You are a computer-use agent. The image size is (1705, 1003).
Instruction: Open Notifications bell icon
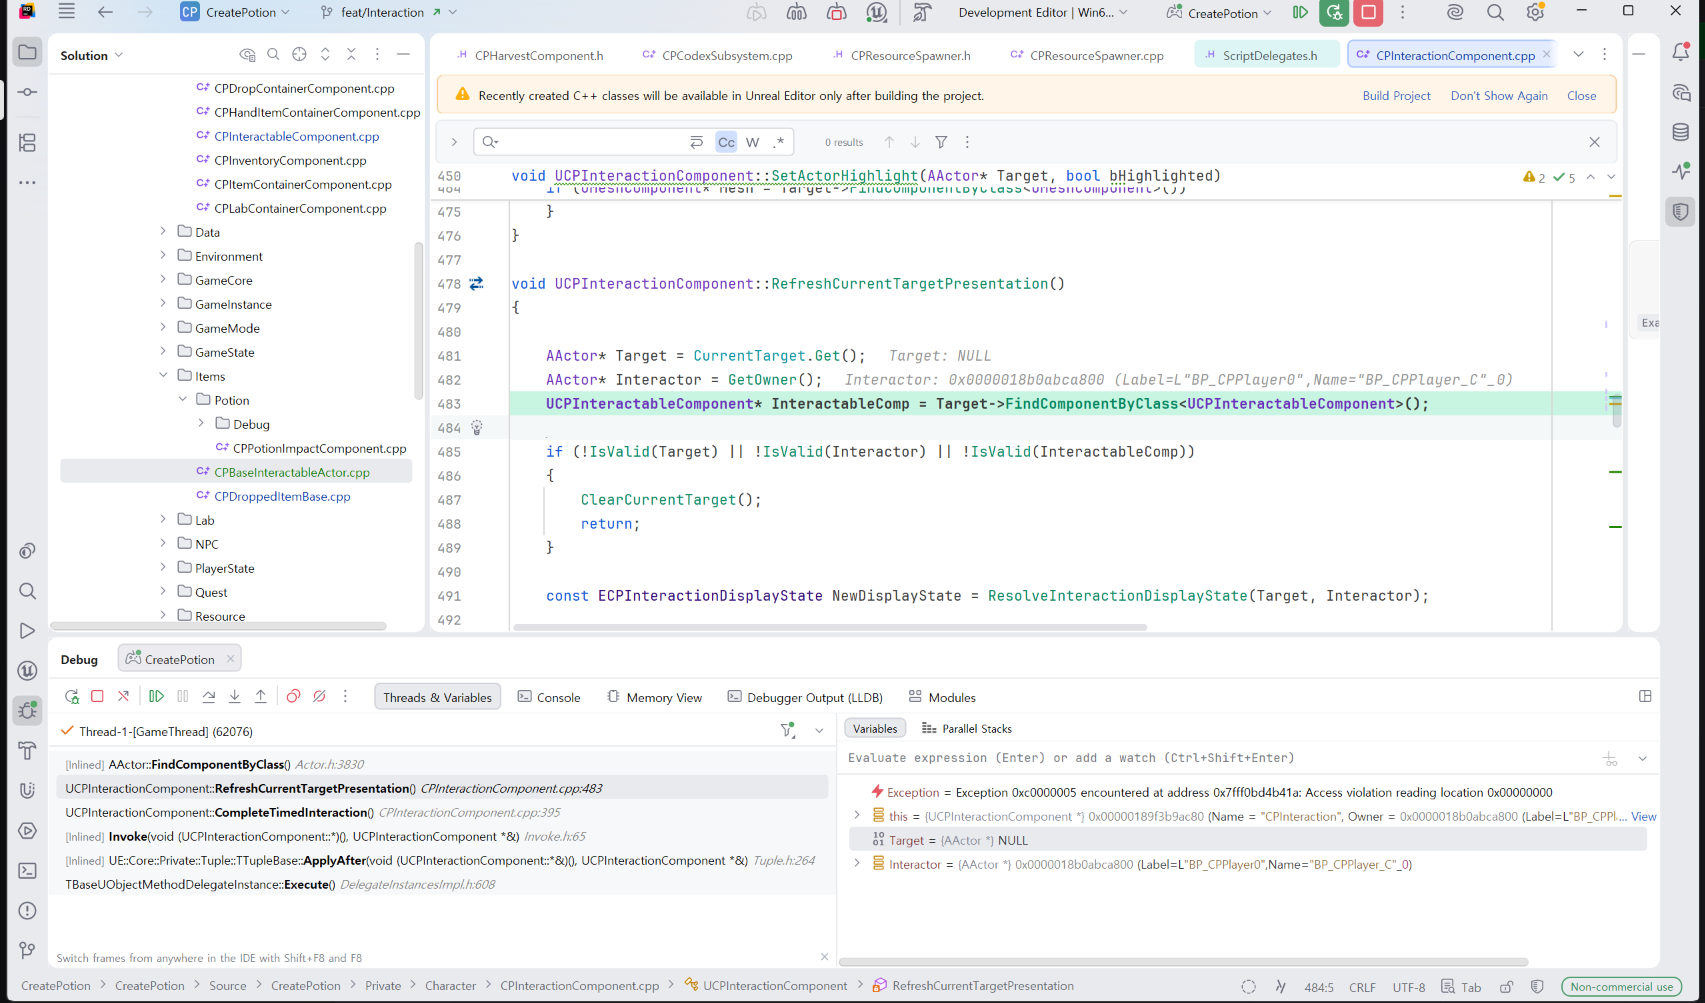coord(1681,53)
